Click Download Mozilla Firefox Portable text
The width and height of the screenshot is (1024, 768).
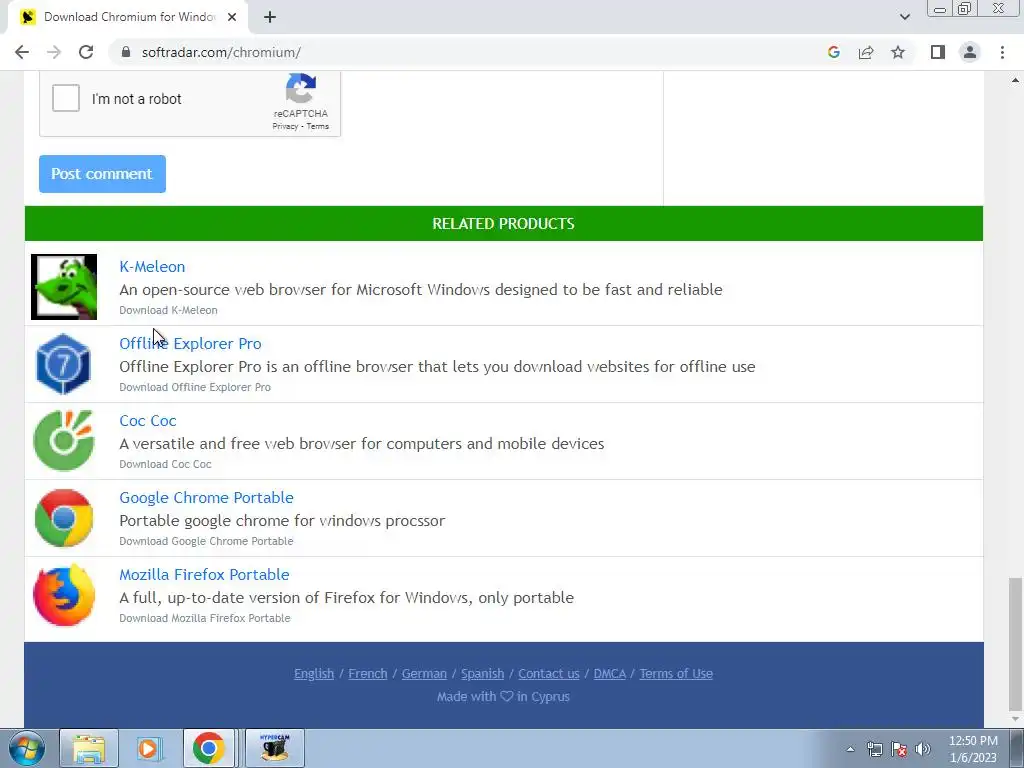click(x=205, y=618)
